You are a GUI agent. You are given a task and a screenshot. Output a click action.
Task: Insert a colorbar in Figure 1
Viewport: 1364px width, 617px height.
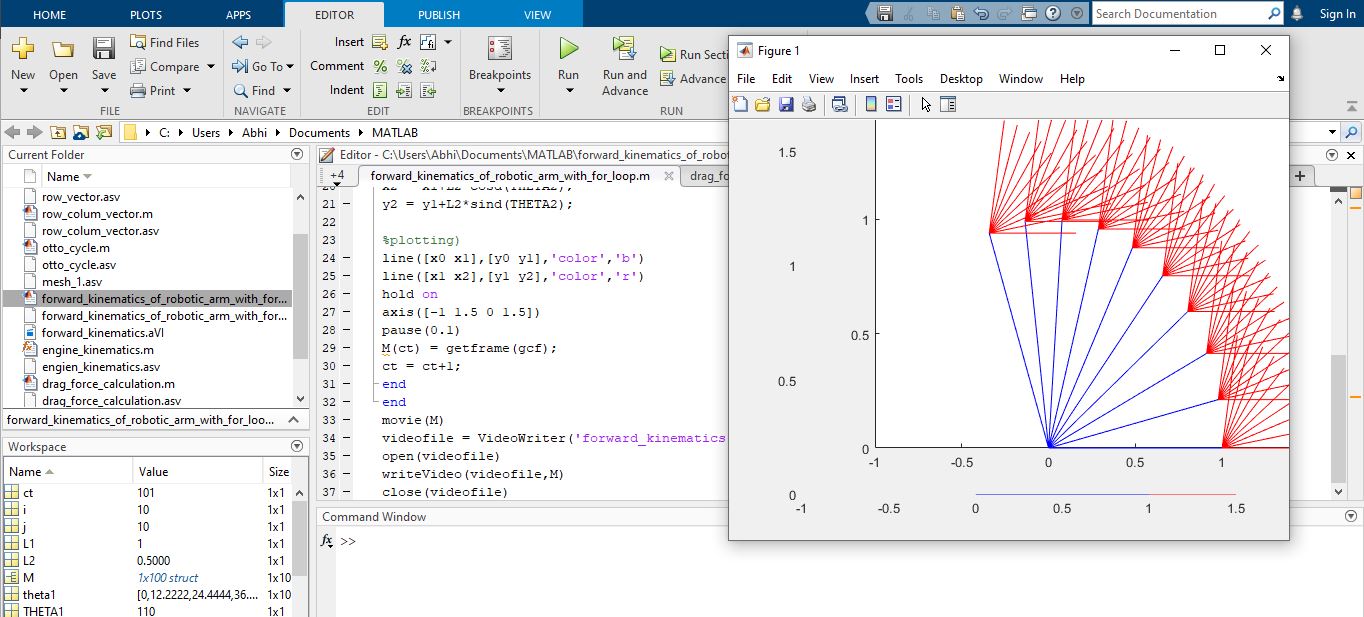coord(870,103)
